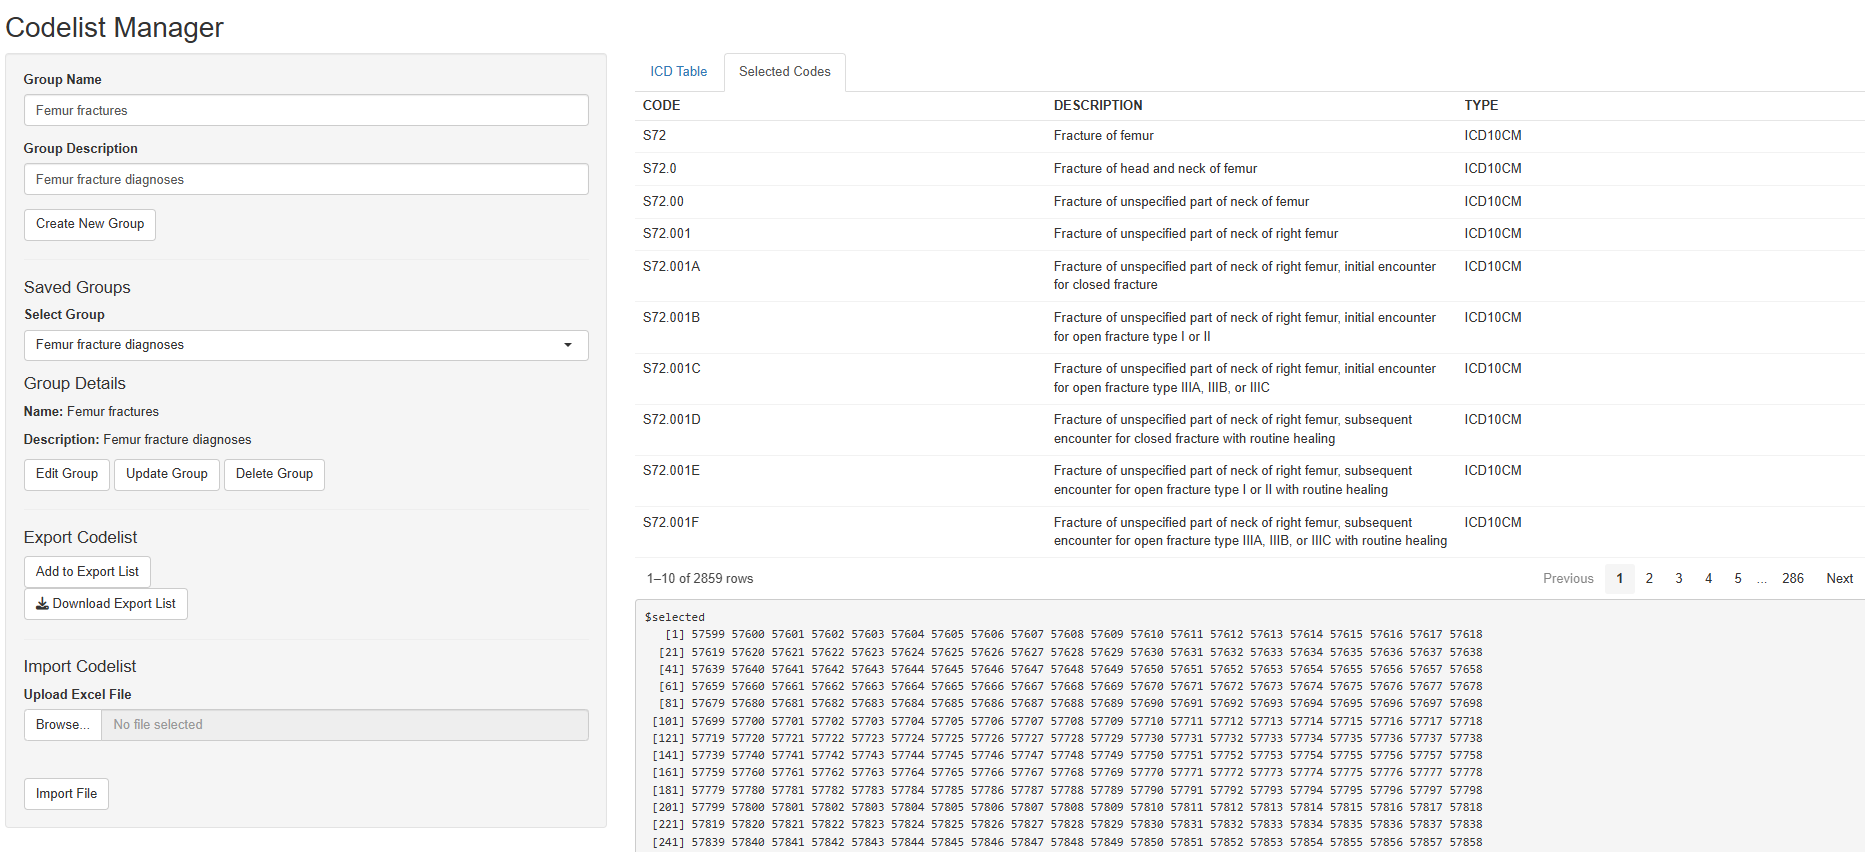Click Add to Export List
This screenshot has width=1865, height=852.
coord(87,572)
